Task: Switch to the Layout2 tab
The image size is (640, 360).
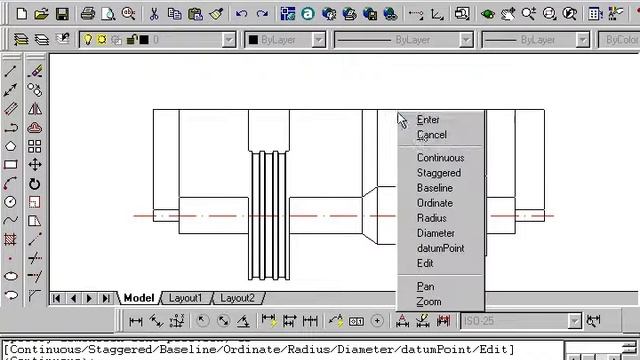Action: 238,298
